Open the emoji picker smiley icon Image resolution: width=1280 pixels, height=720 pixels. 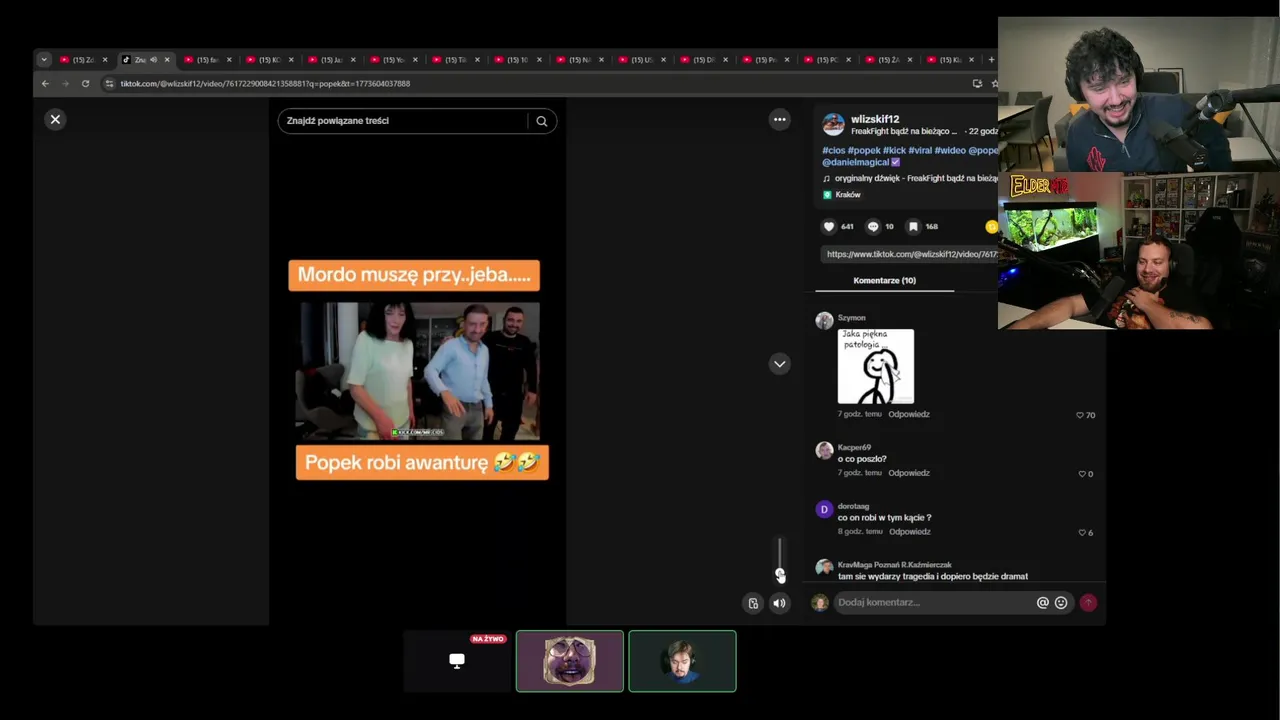[x=1061, y=602]
